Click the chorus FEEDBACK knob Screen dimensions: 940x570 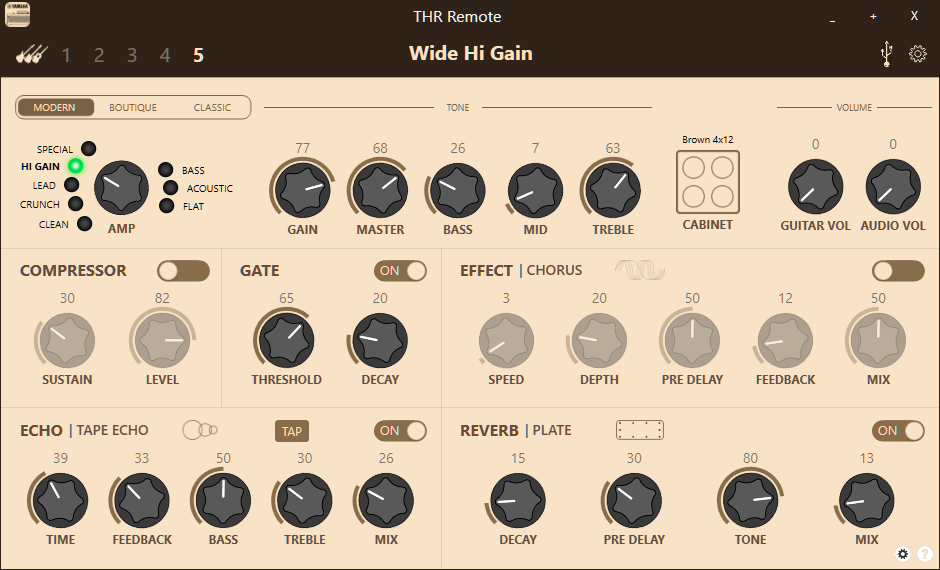[785, 340]
